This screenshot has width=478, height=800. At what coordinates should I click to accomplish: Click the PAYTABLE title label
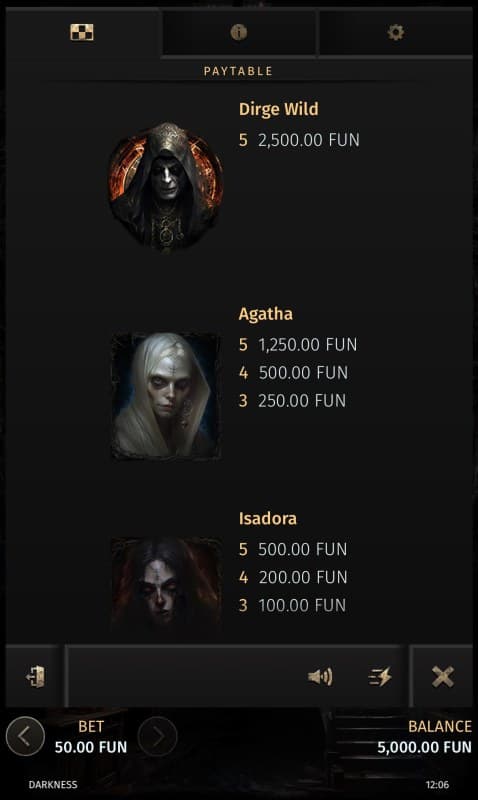(238, 71)
